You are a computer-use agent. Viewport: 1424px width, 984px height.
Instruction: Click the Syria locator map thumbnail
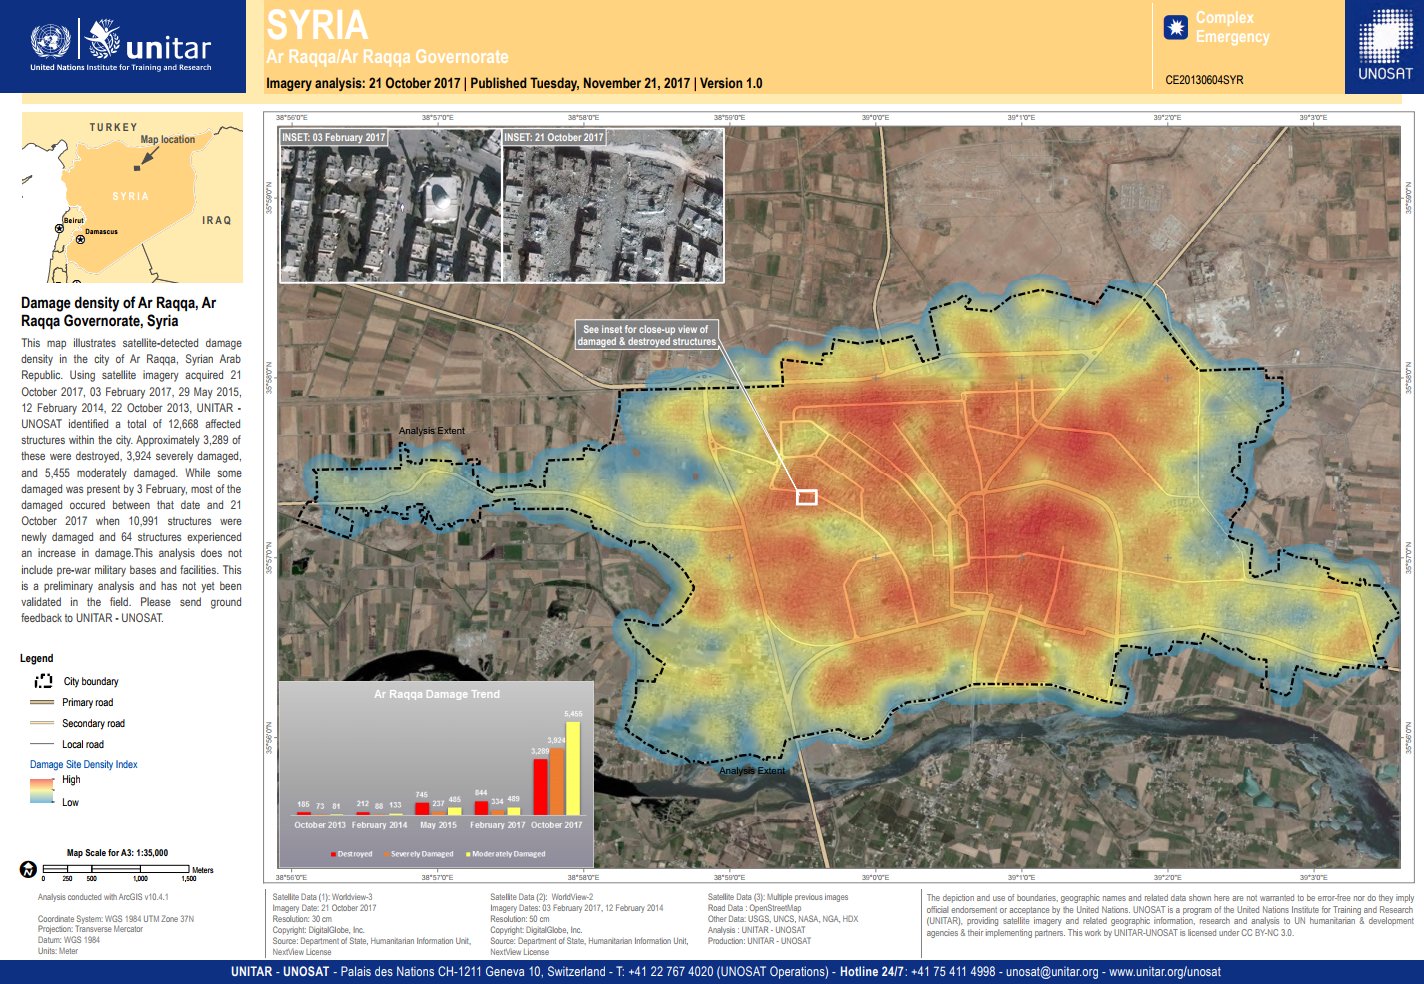click(x=132, y=197)
